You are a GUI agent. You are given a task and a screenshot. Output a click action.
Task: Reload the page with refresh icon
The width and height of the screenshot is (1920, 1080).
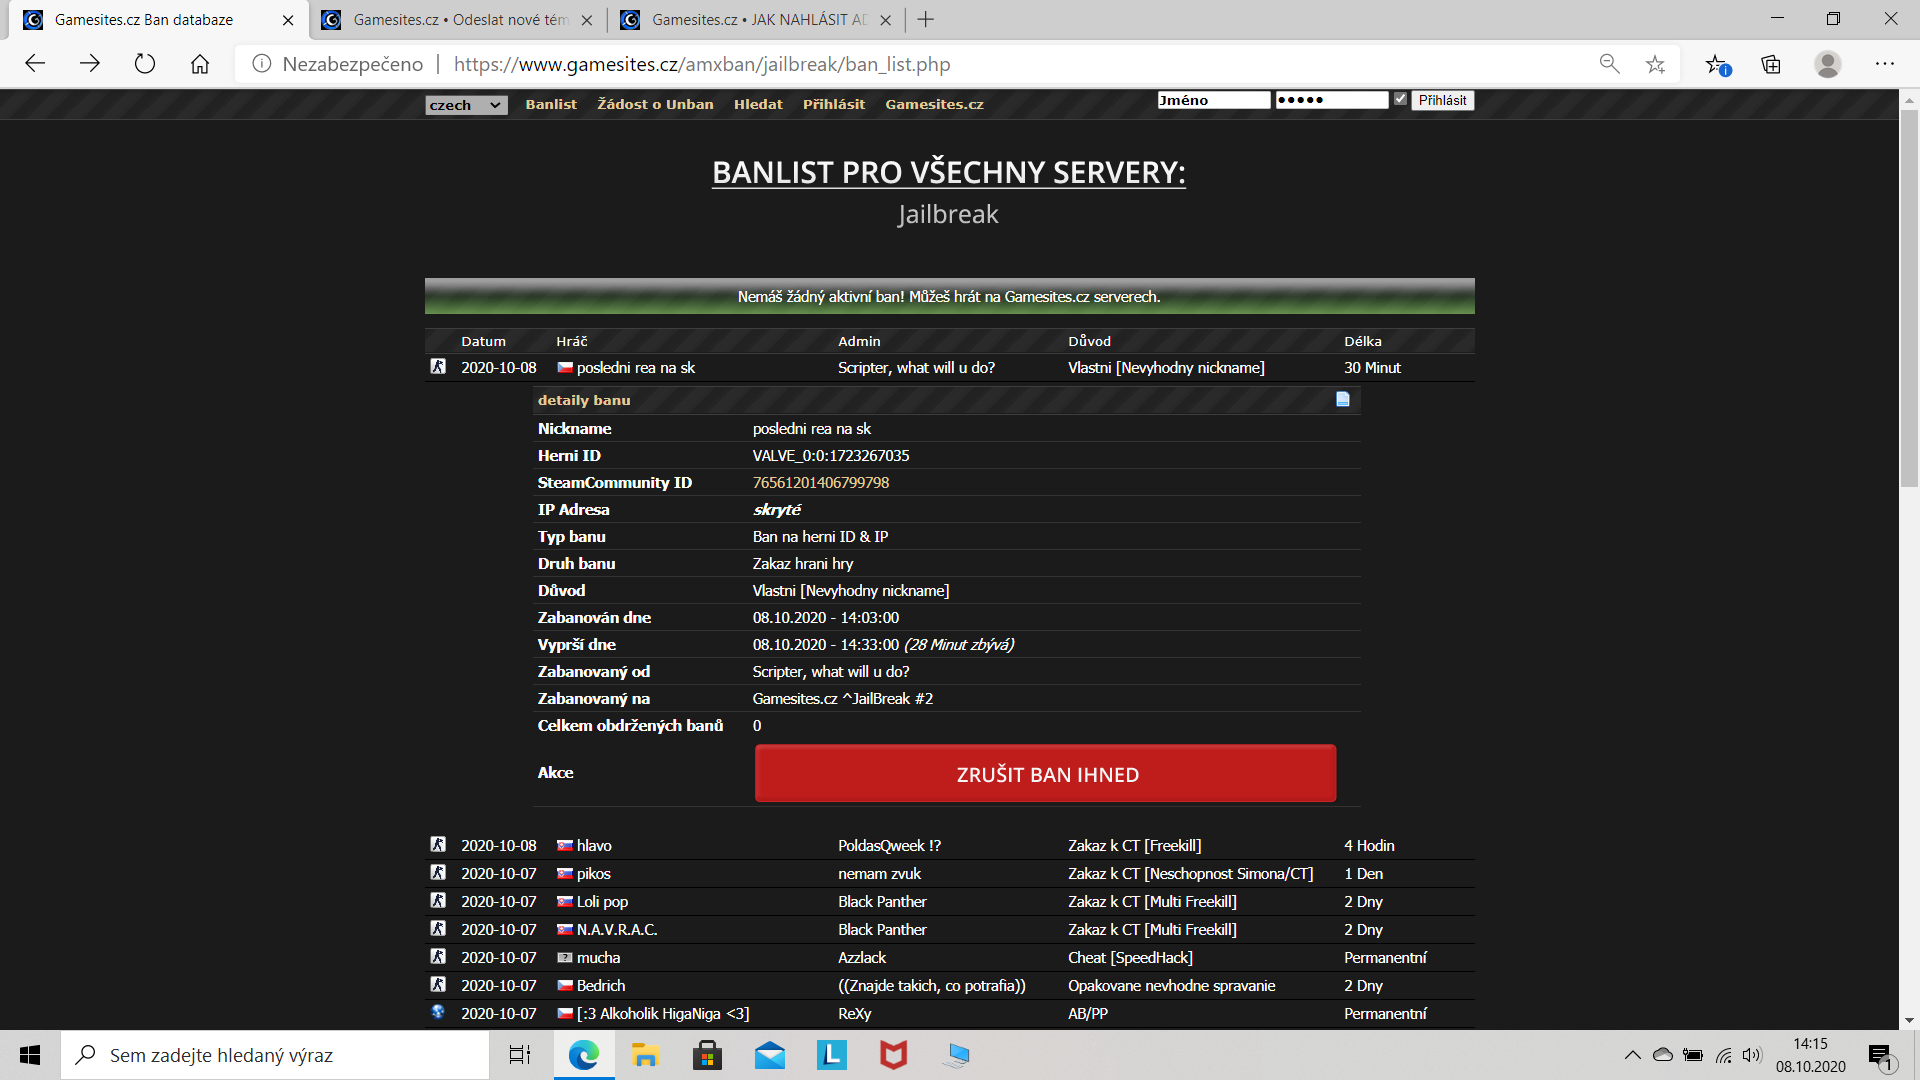click(145, 64)
